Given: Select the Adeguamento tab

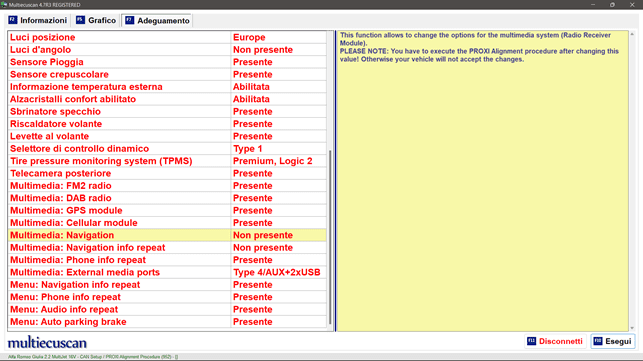Looking at the screenshot, I should click(157, 21).
